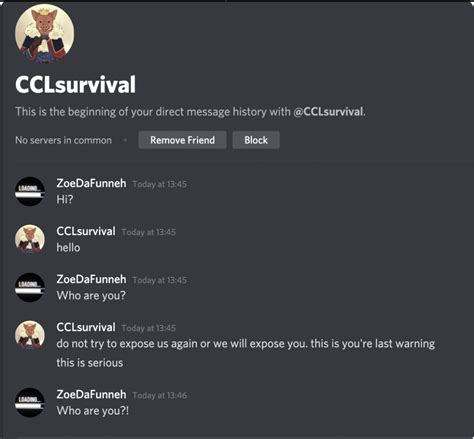Click the Remove Friend button
The image size is (474, 439).
point(182,140)
